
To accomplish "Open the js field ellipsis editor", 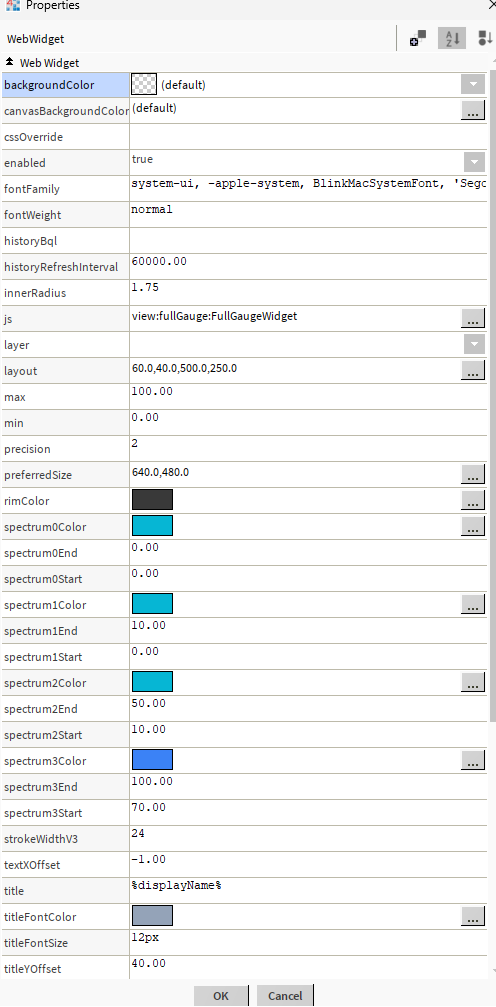I will pyautogui.click(x=472, y=317).
